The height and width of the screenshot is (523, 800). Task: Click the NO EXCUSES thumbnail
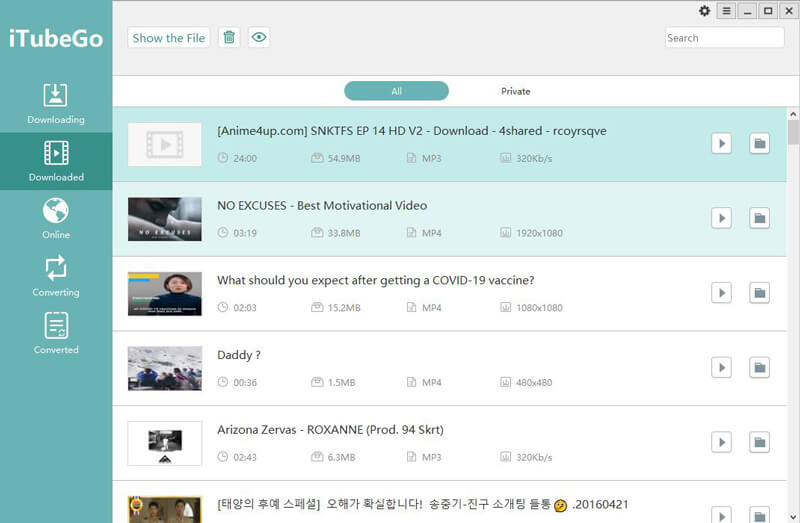coord(165,219)
